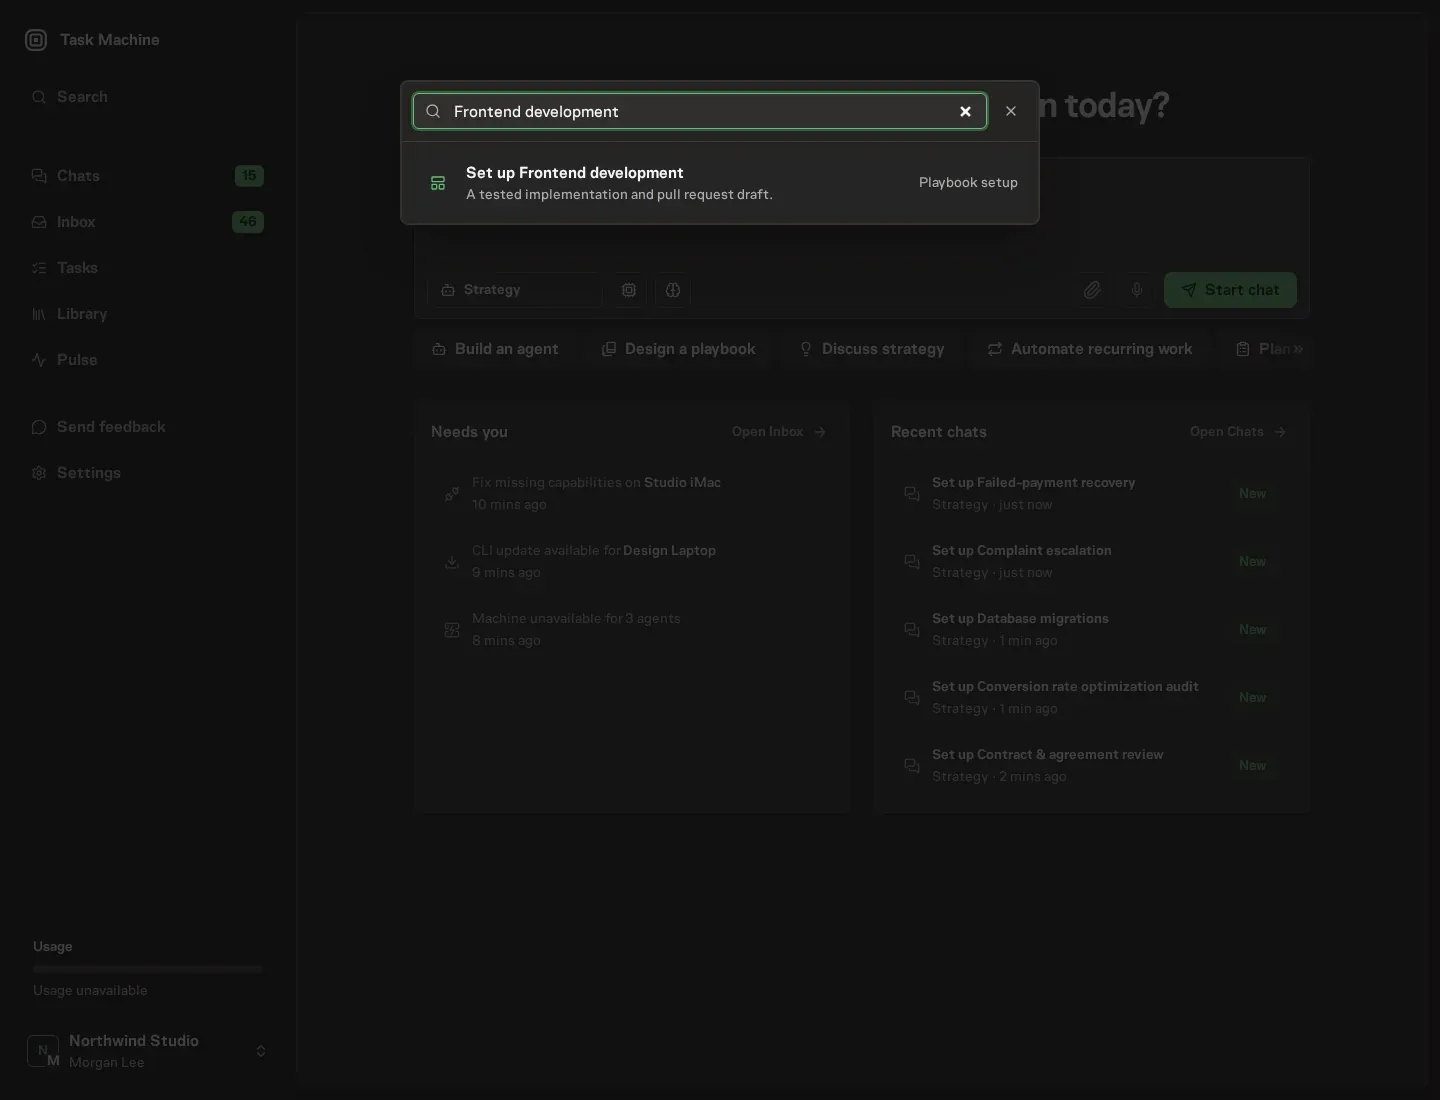
Task: Click the attach file paperclip icon
Action: click(x=1092, y=290)
